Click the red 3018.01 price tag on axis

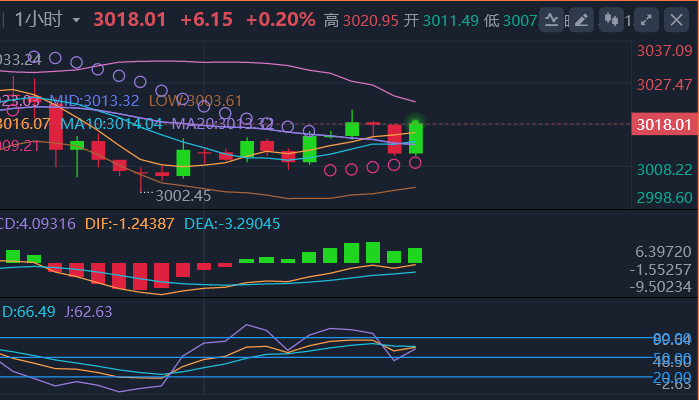[x=664, y=124]
